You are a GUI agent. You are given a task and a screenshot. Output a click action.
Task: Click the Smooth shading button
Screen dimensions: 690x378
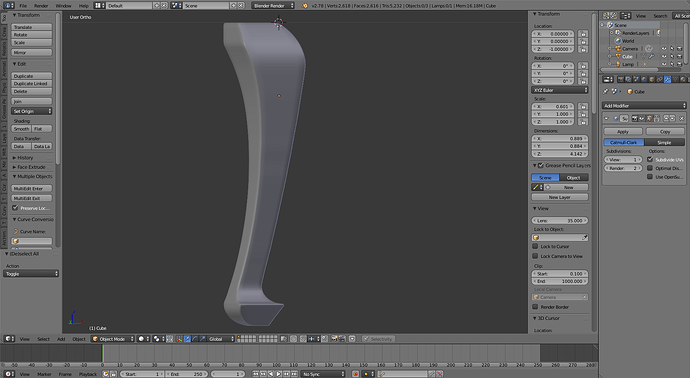click(x=21, y=129)
